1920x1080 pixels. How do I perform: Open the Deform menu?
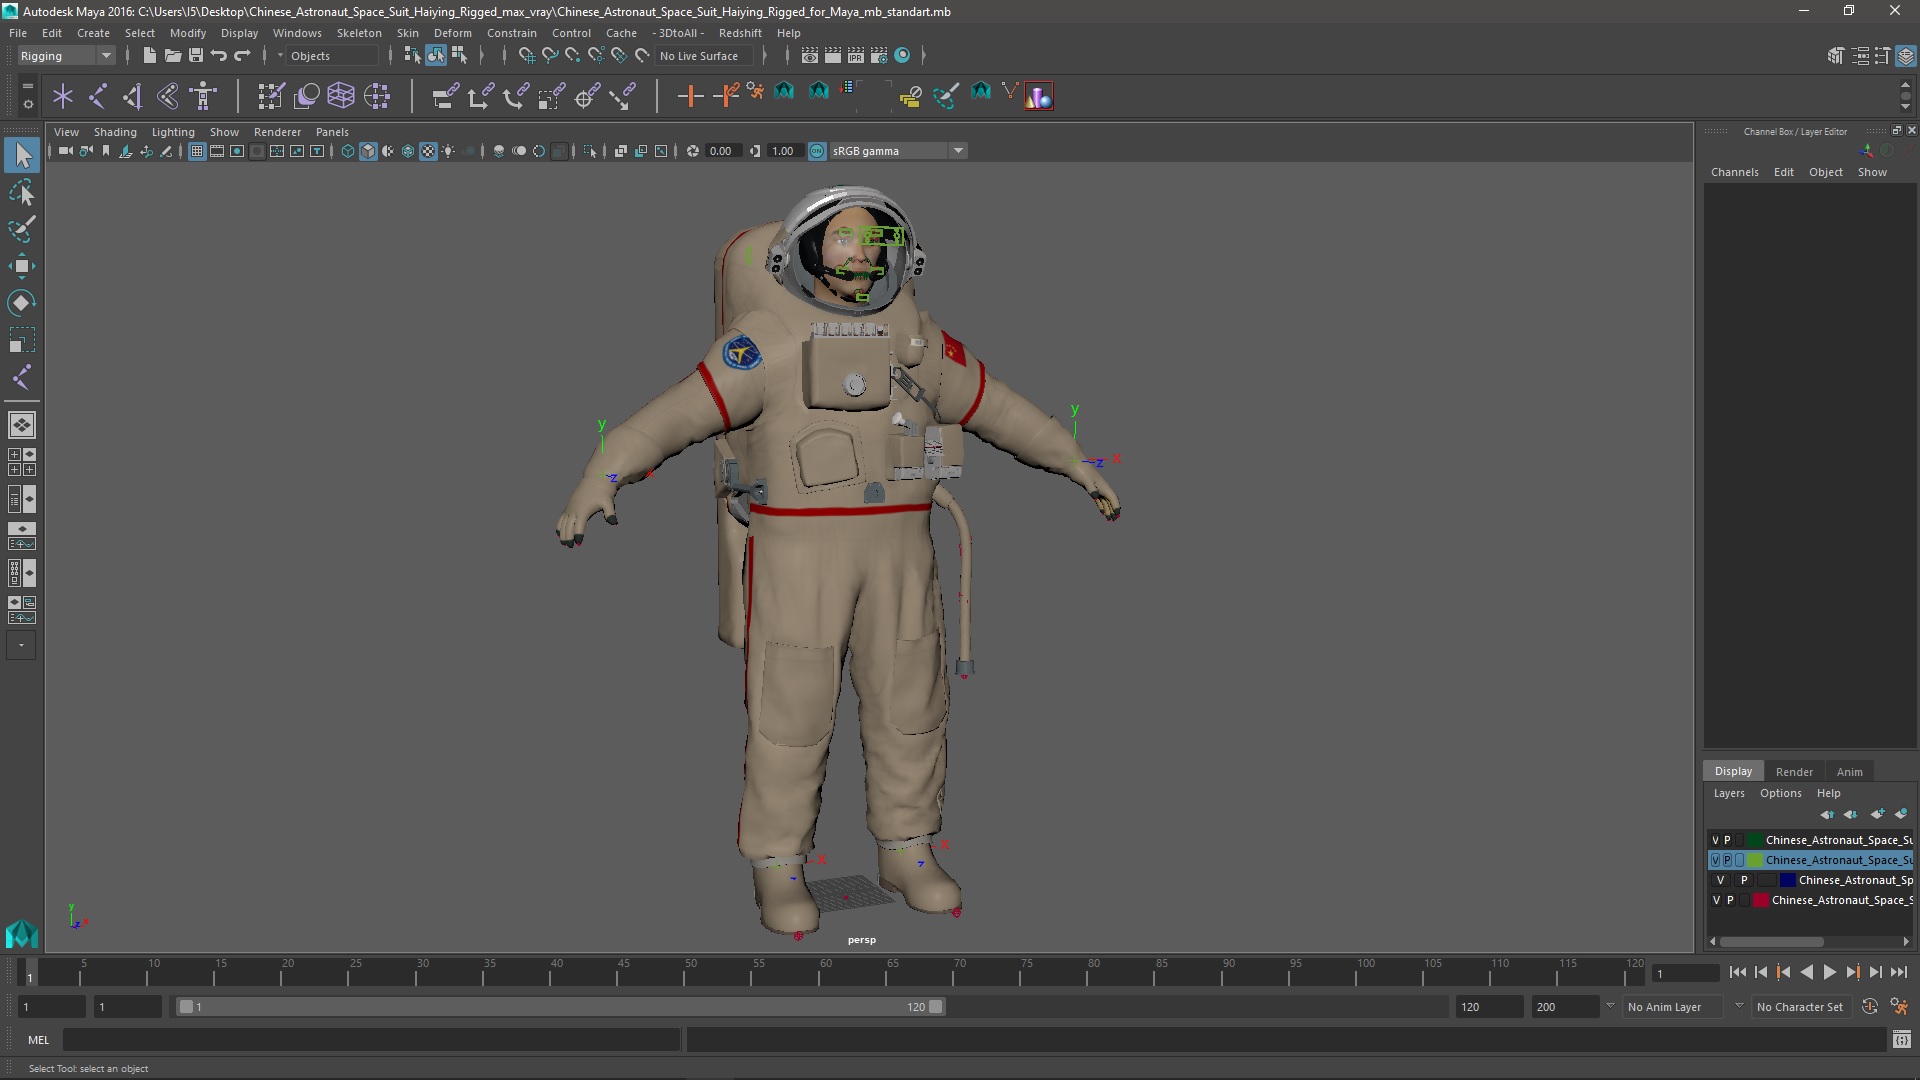tap(452, 33)
